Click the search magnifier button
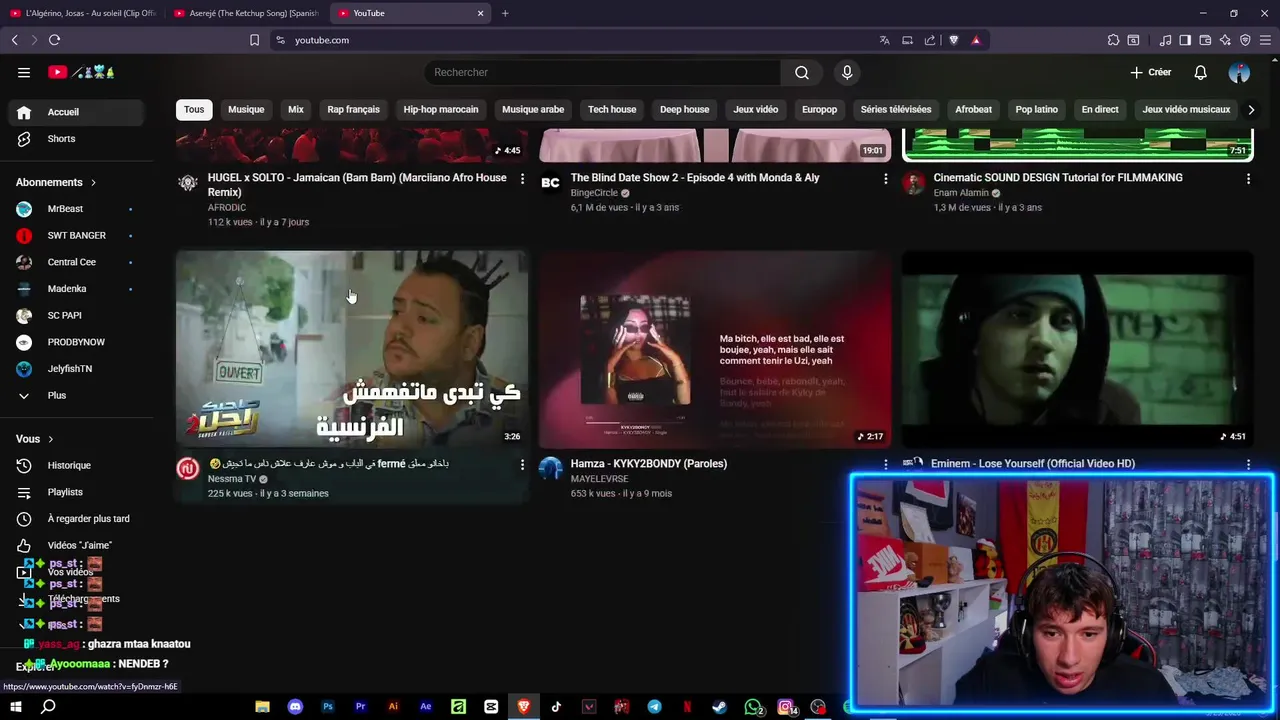Screen dimensions: 1280x720 point(802,72)
